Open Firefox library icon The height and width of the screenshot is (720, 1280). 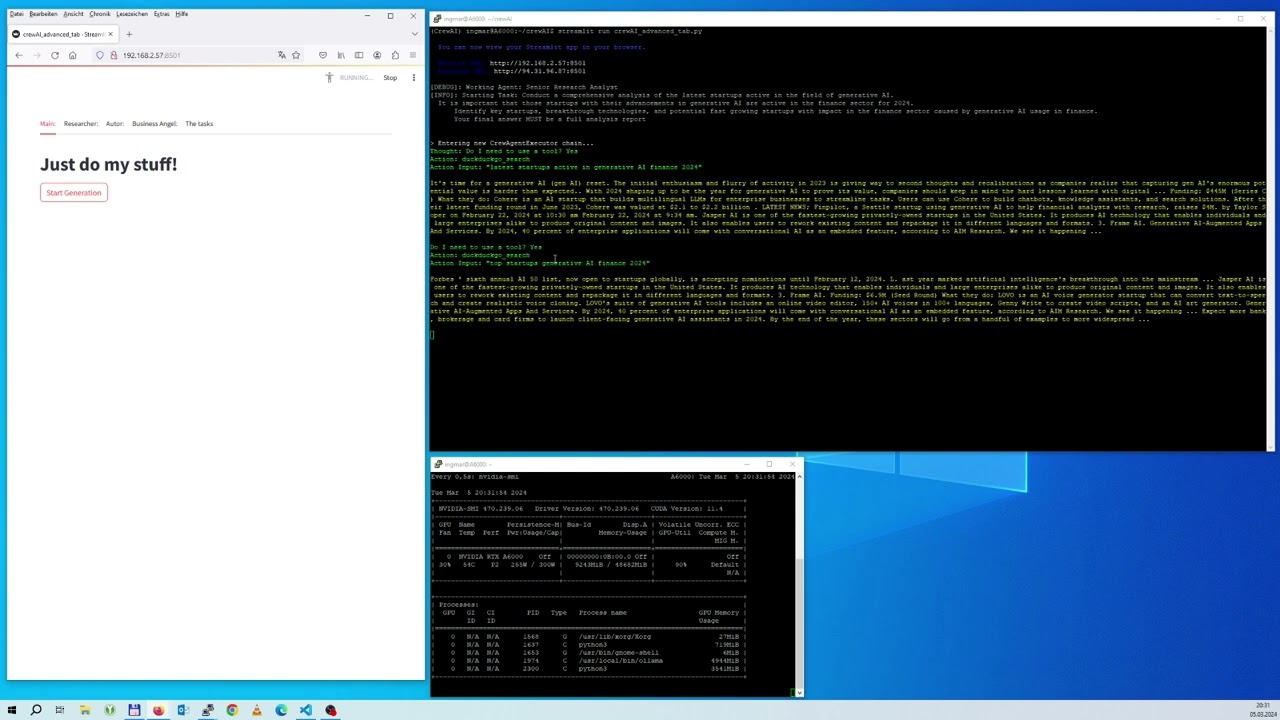[x=341, y=55]
